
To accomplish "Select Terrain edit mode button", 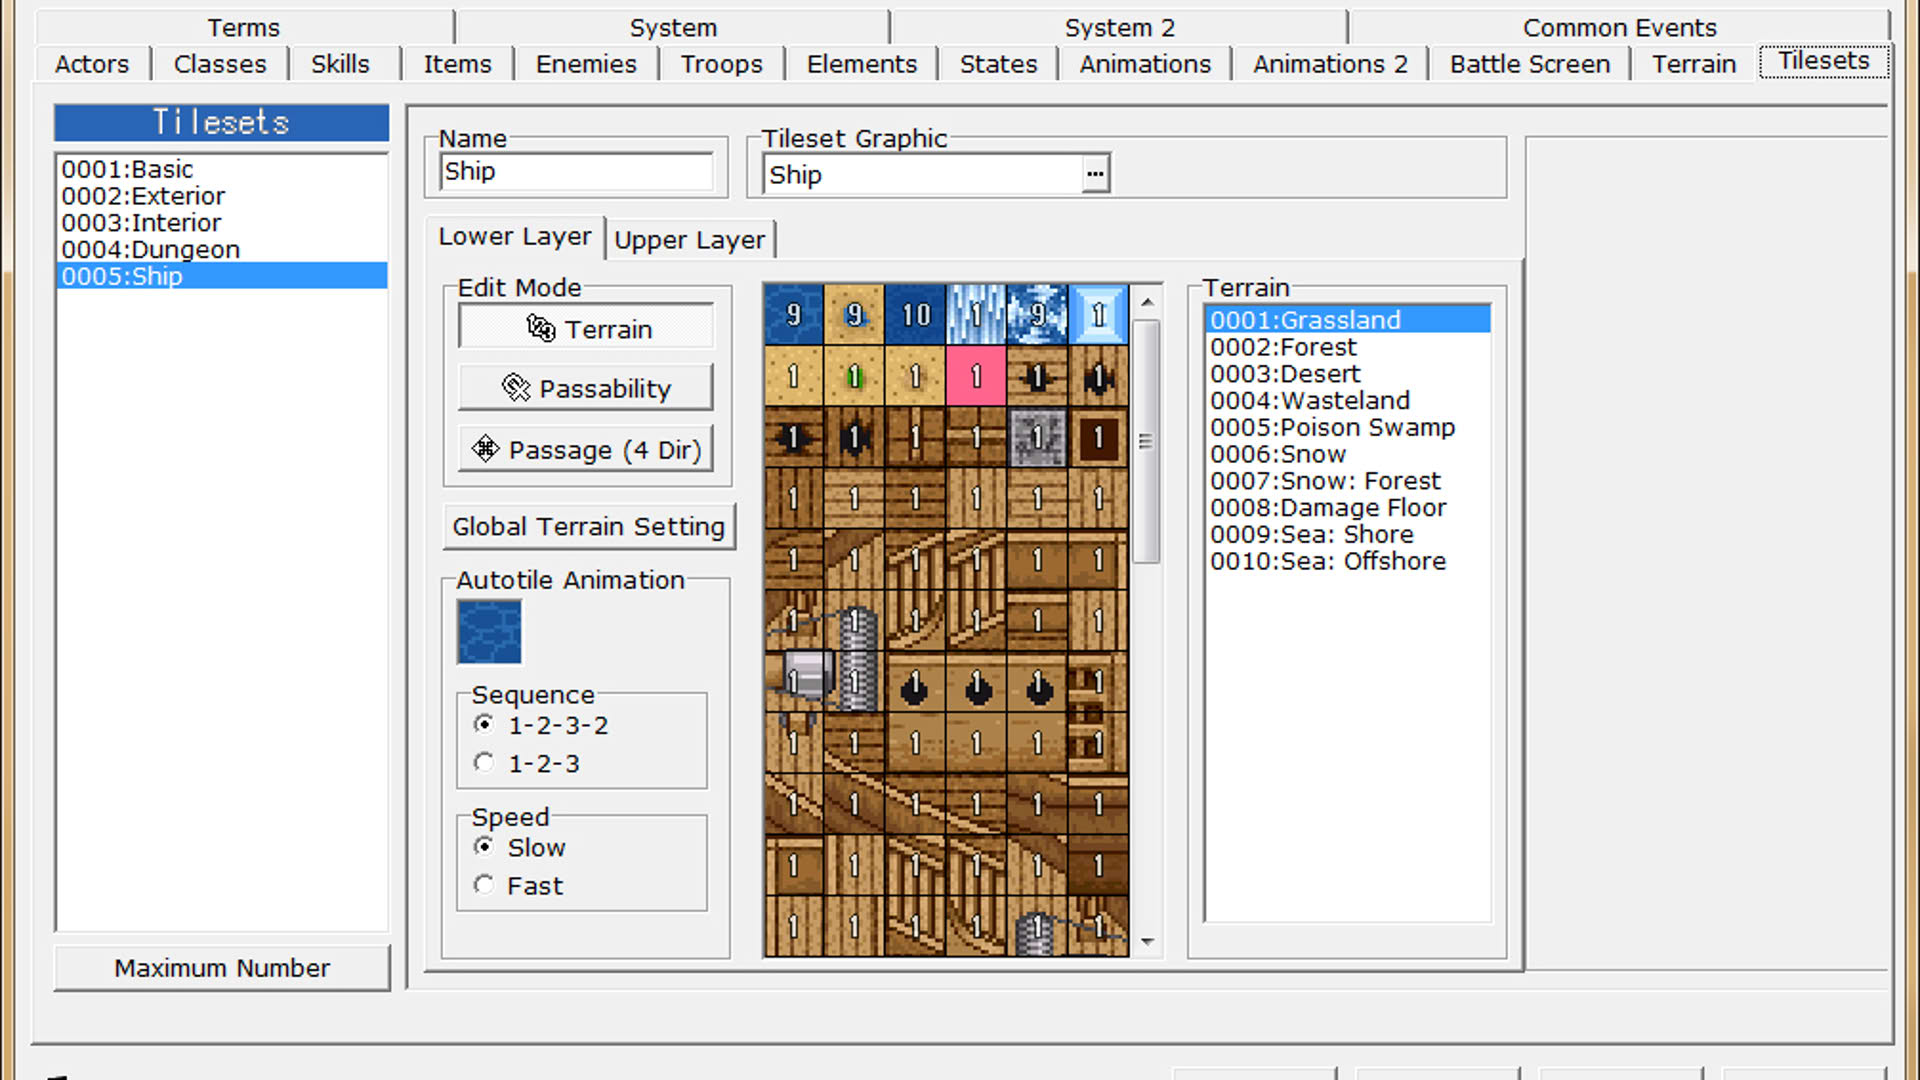I will (x=586, y=328).
